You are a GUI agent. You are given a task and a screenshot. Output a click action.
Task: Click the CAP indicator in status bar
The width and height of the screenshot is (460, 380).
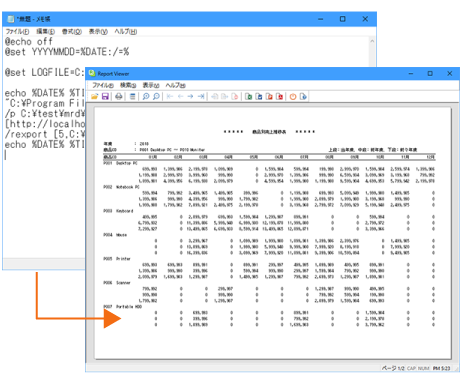coord(411,368)
